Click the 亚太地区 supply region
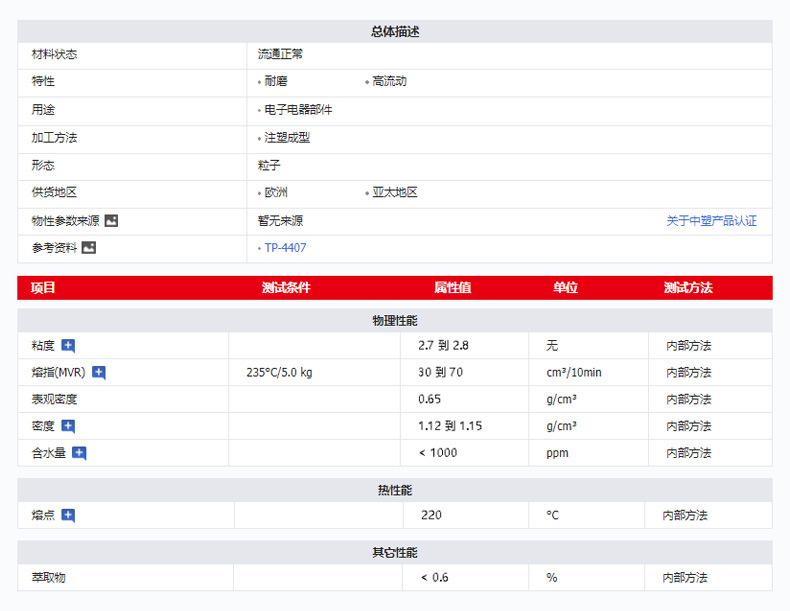Screen dimensions: 790x611 (x=394, y=193)
